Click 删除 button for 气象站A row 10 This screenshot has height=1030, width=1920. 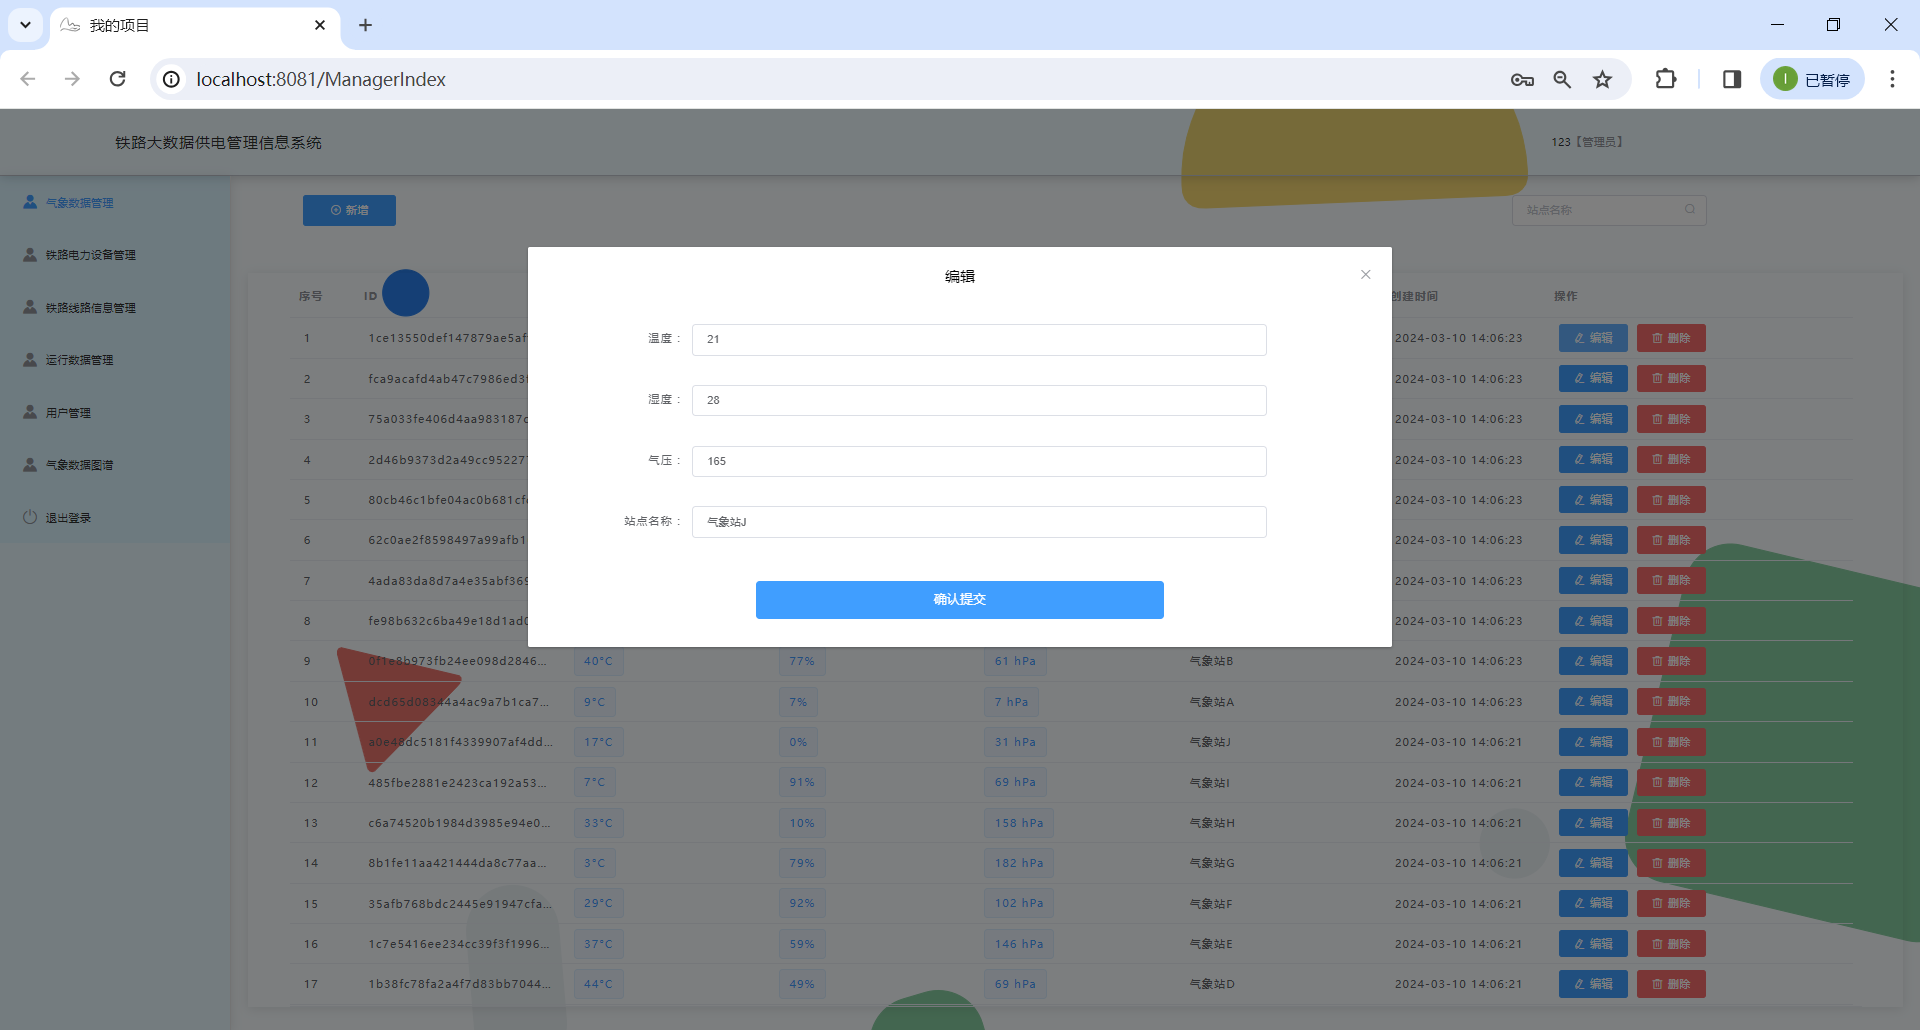[1671, 702]
